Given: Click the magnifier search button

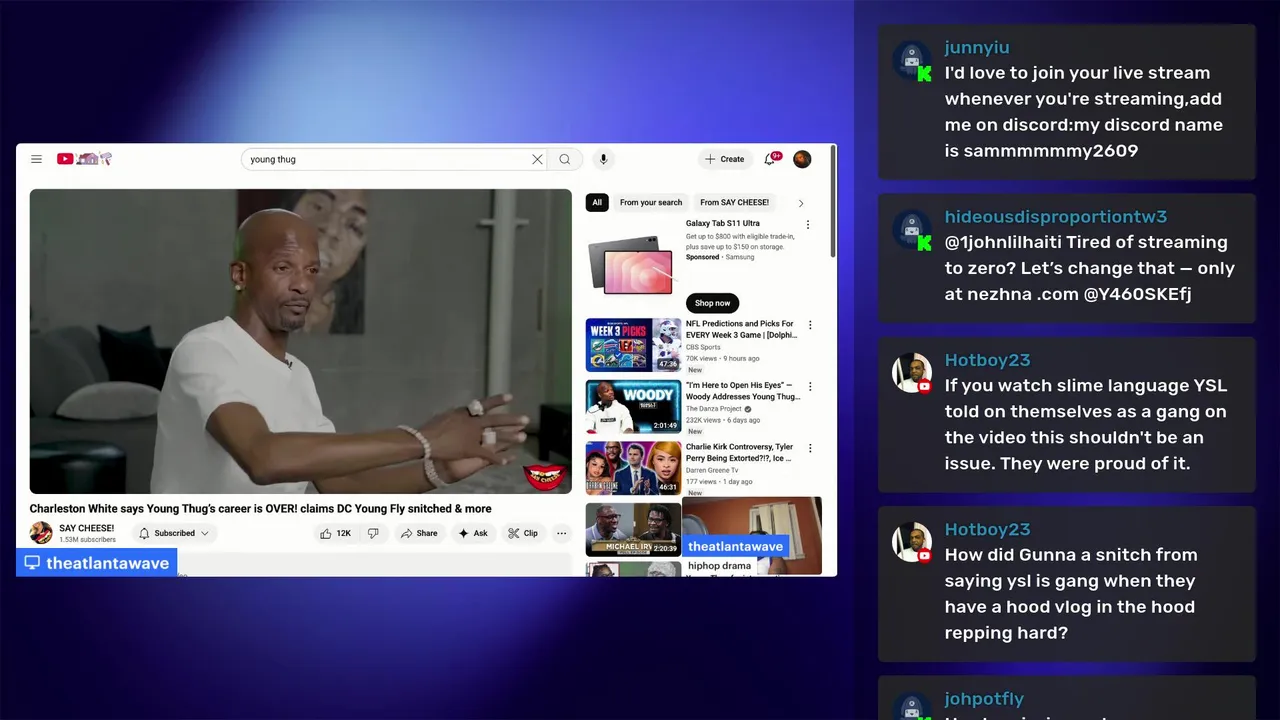Looking at the screenshot, I should point(565,159).
